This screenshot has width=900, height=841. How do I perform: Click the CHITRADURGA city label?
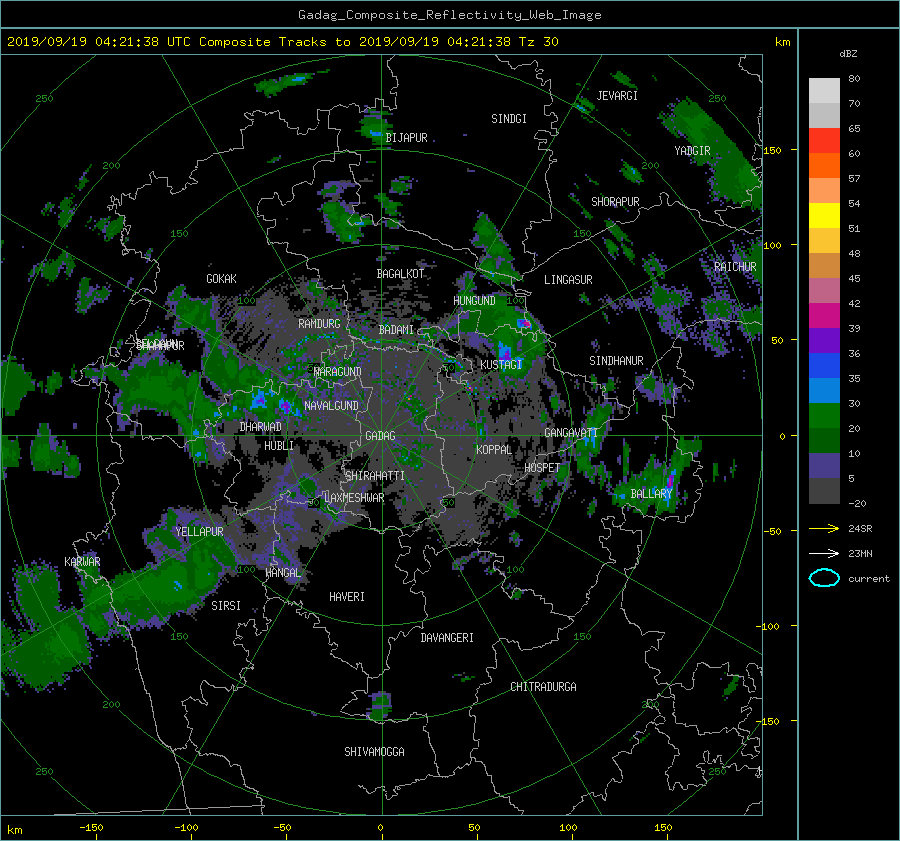coord(543,687)
